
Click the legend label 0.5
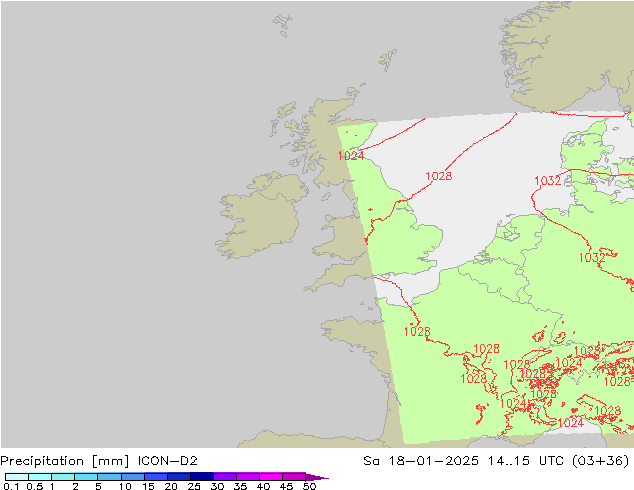[x=34, y=486]
